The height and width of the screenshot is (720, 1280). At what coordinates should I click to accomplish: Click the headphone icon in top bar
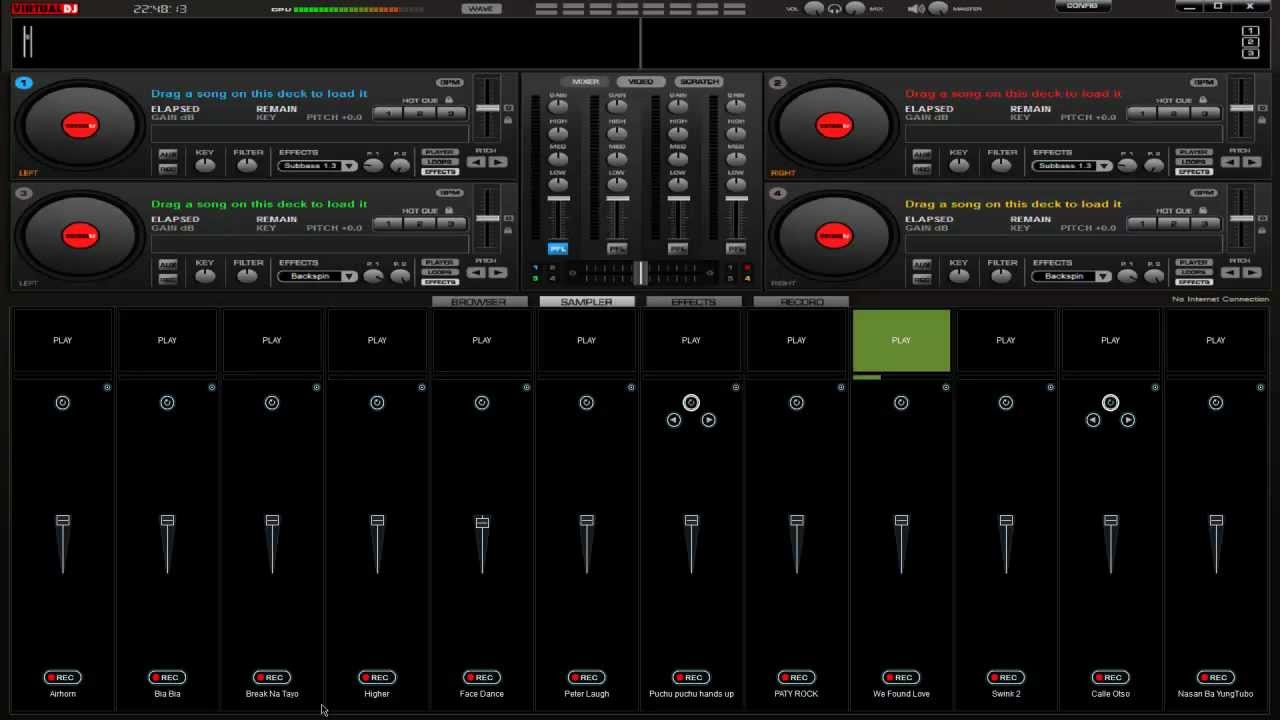tap(834, 9)
